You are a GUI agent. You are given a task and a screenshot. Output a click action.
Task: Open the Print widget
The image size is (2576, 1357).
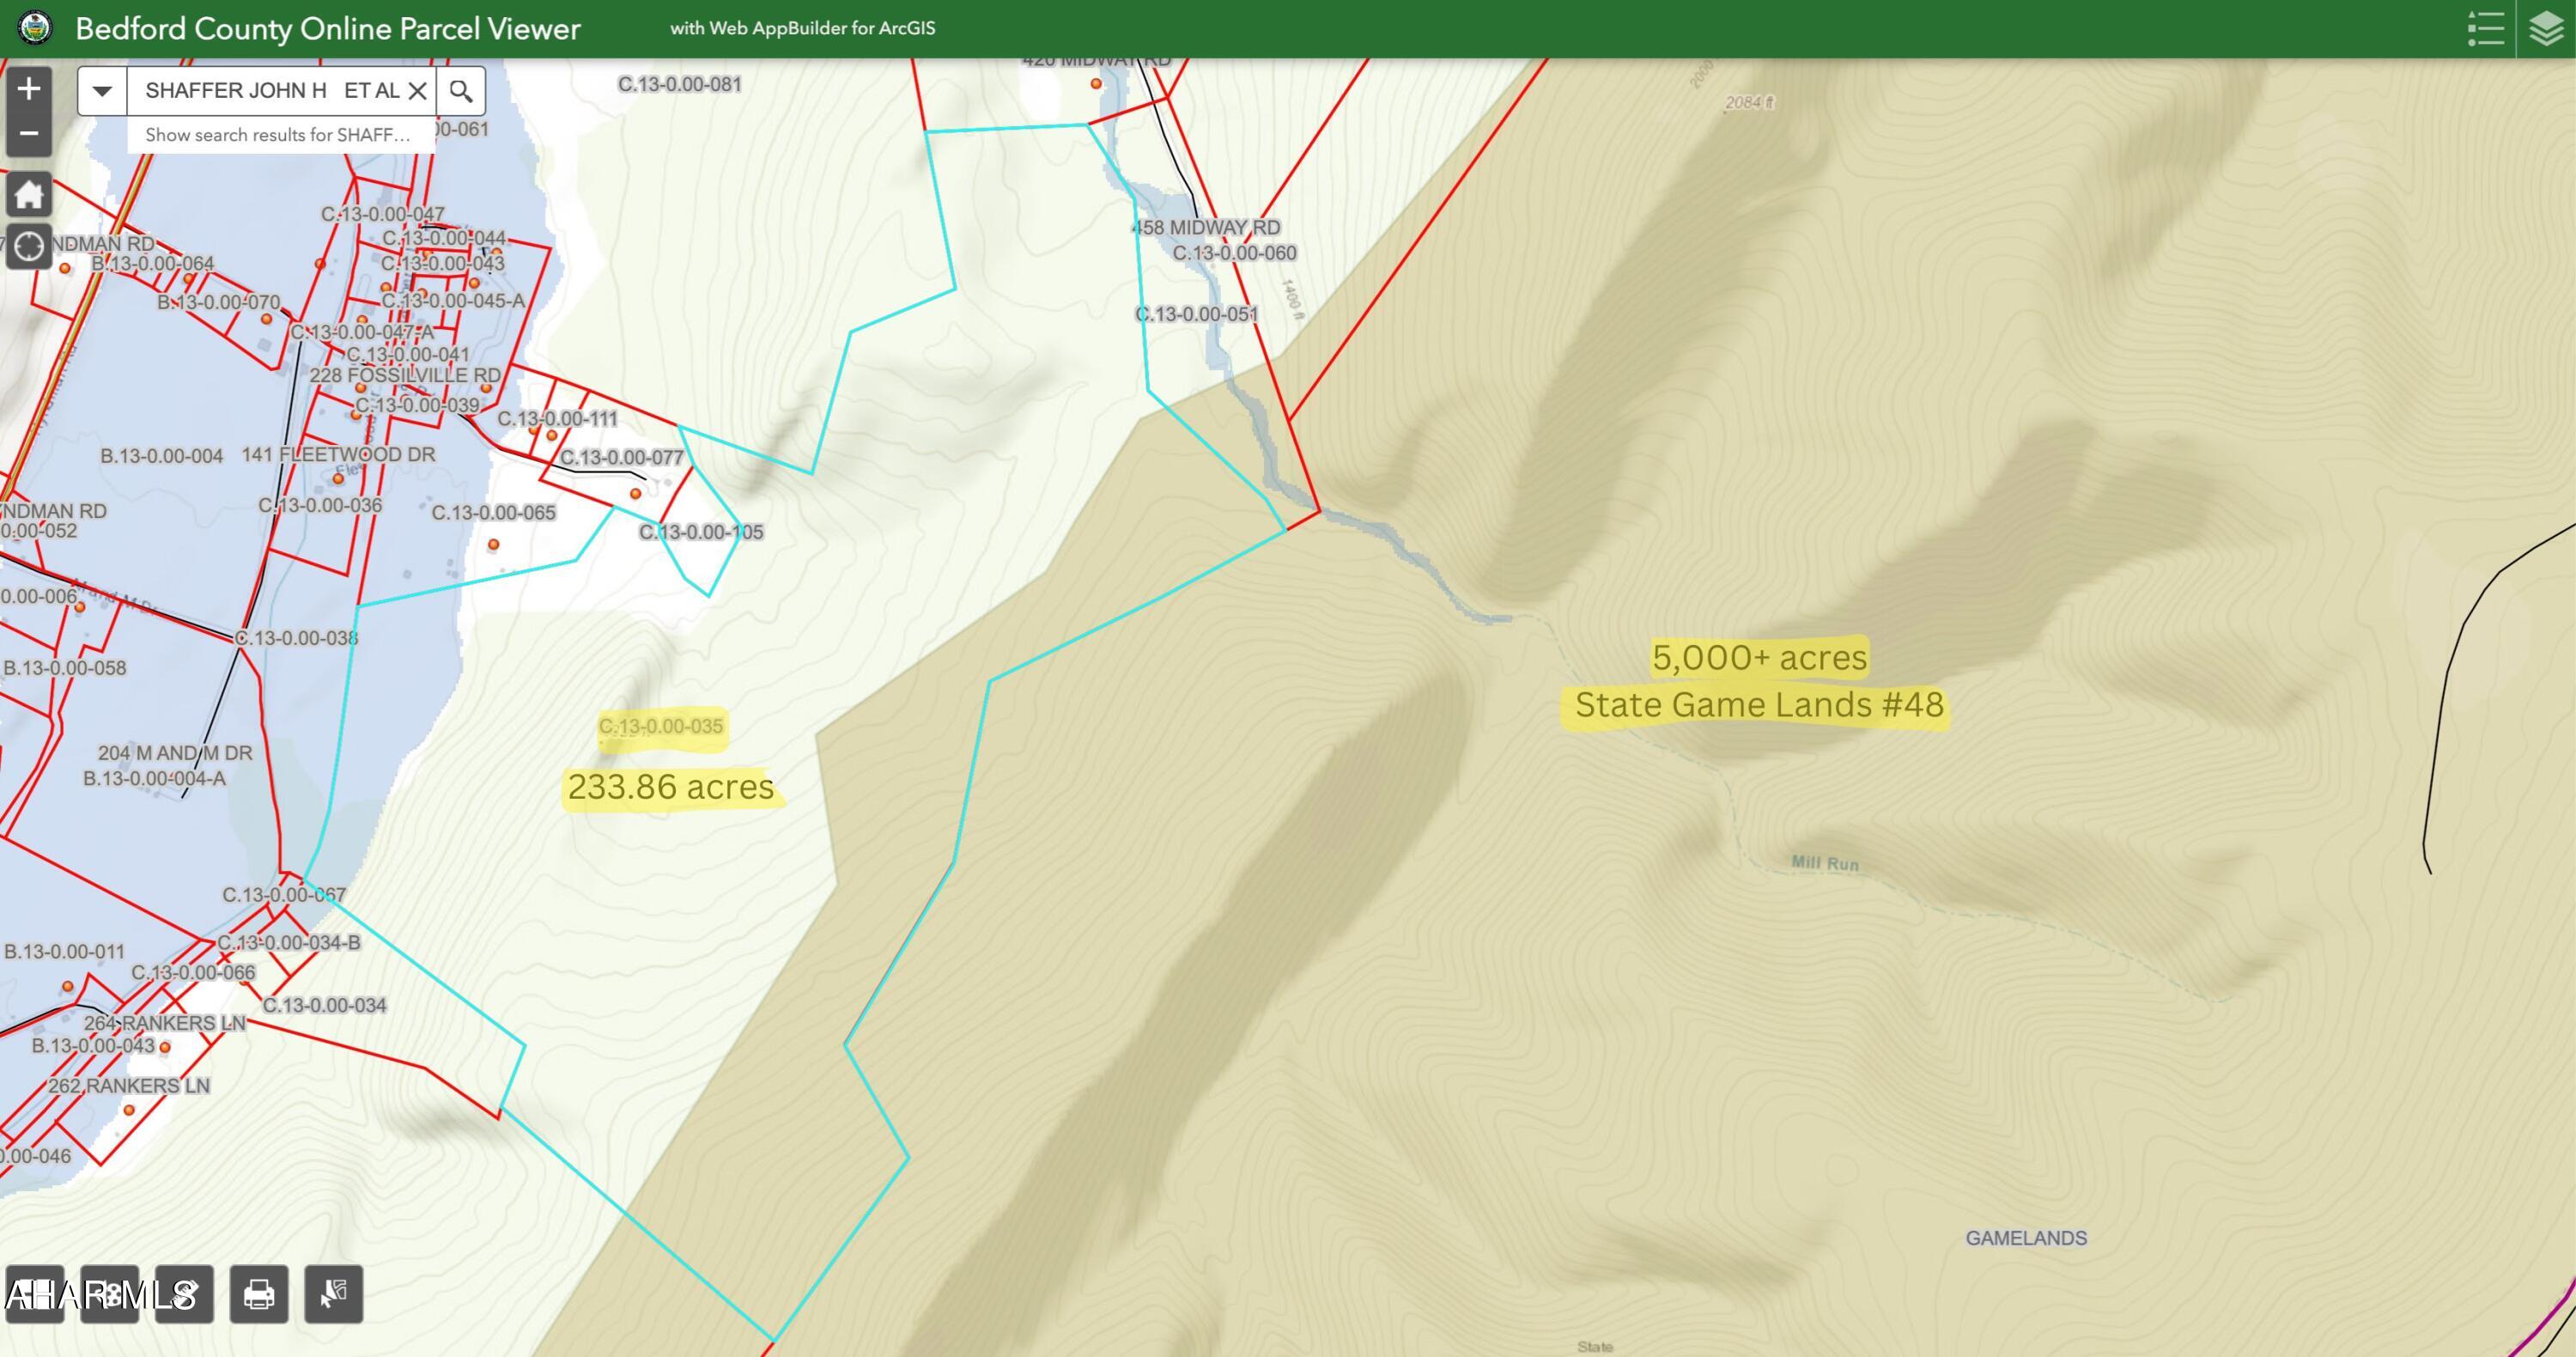pos(259,1294)
